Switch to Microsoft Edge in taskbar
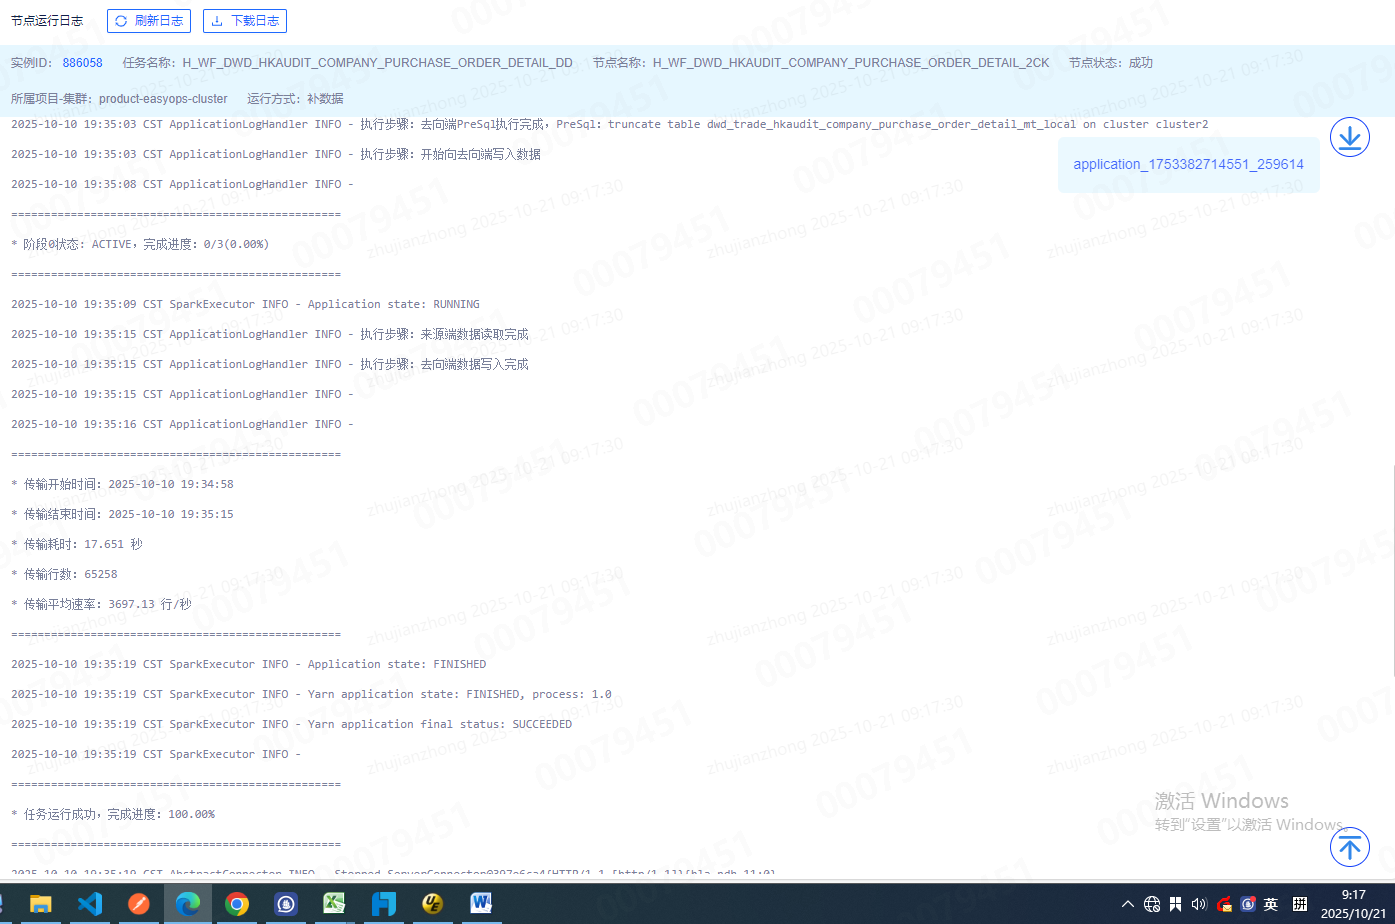 (188, 904)
